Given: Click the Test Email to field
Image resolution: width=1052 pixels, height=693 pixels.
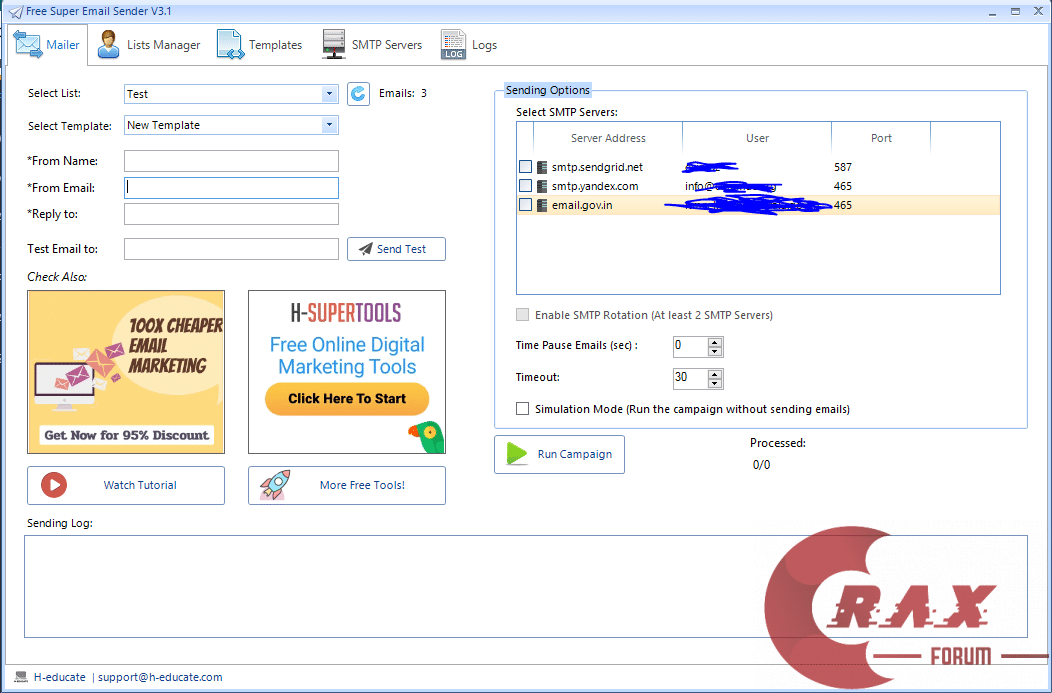Looking at the screenshot, I should pyautogui.click(x=231, y=249).
